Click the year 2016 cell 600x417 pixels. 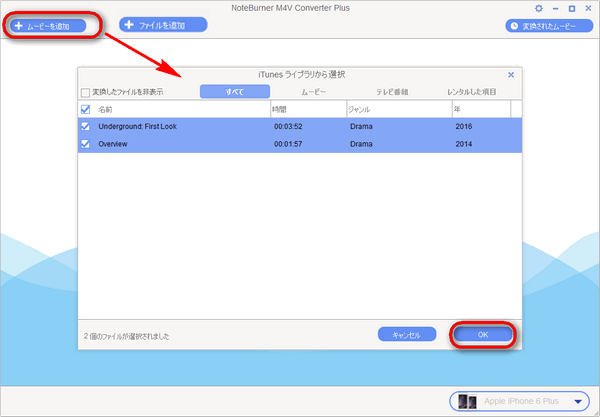[463, 126]
